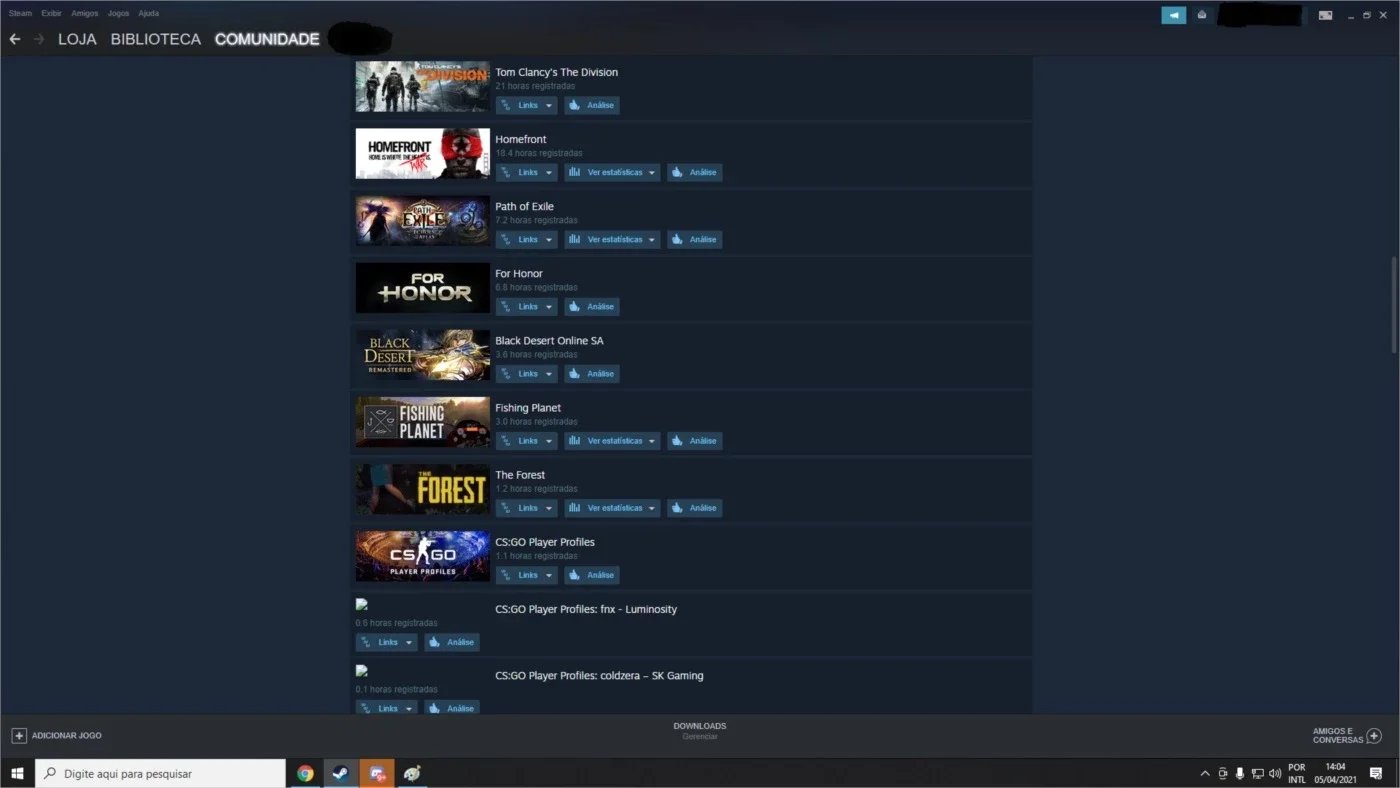The image size is (1400, 788).
Task: Switch to the BIBLIOTECA tab
Action: coord(155,39)
